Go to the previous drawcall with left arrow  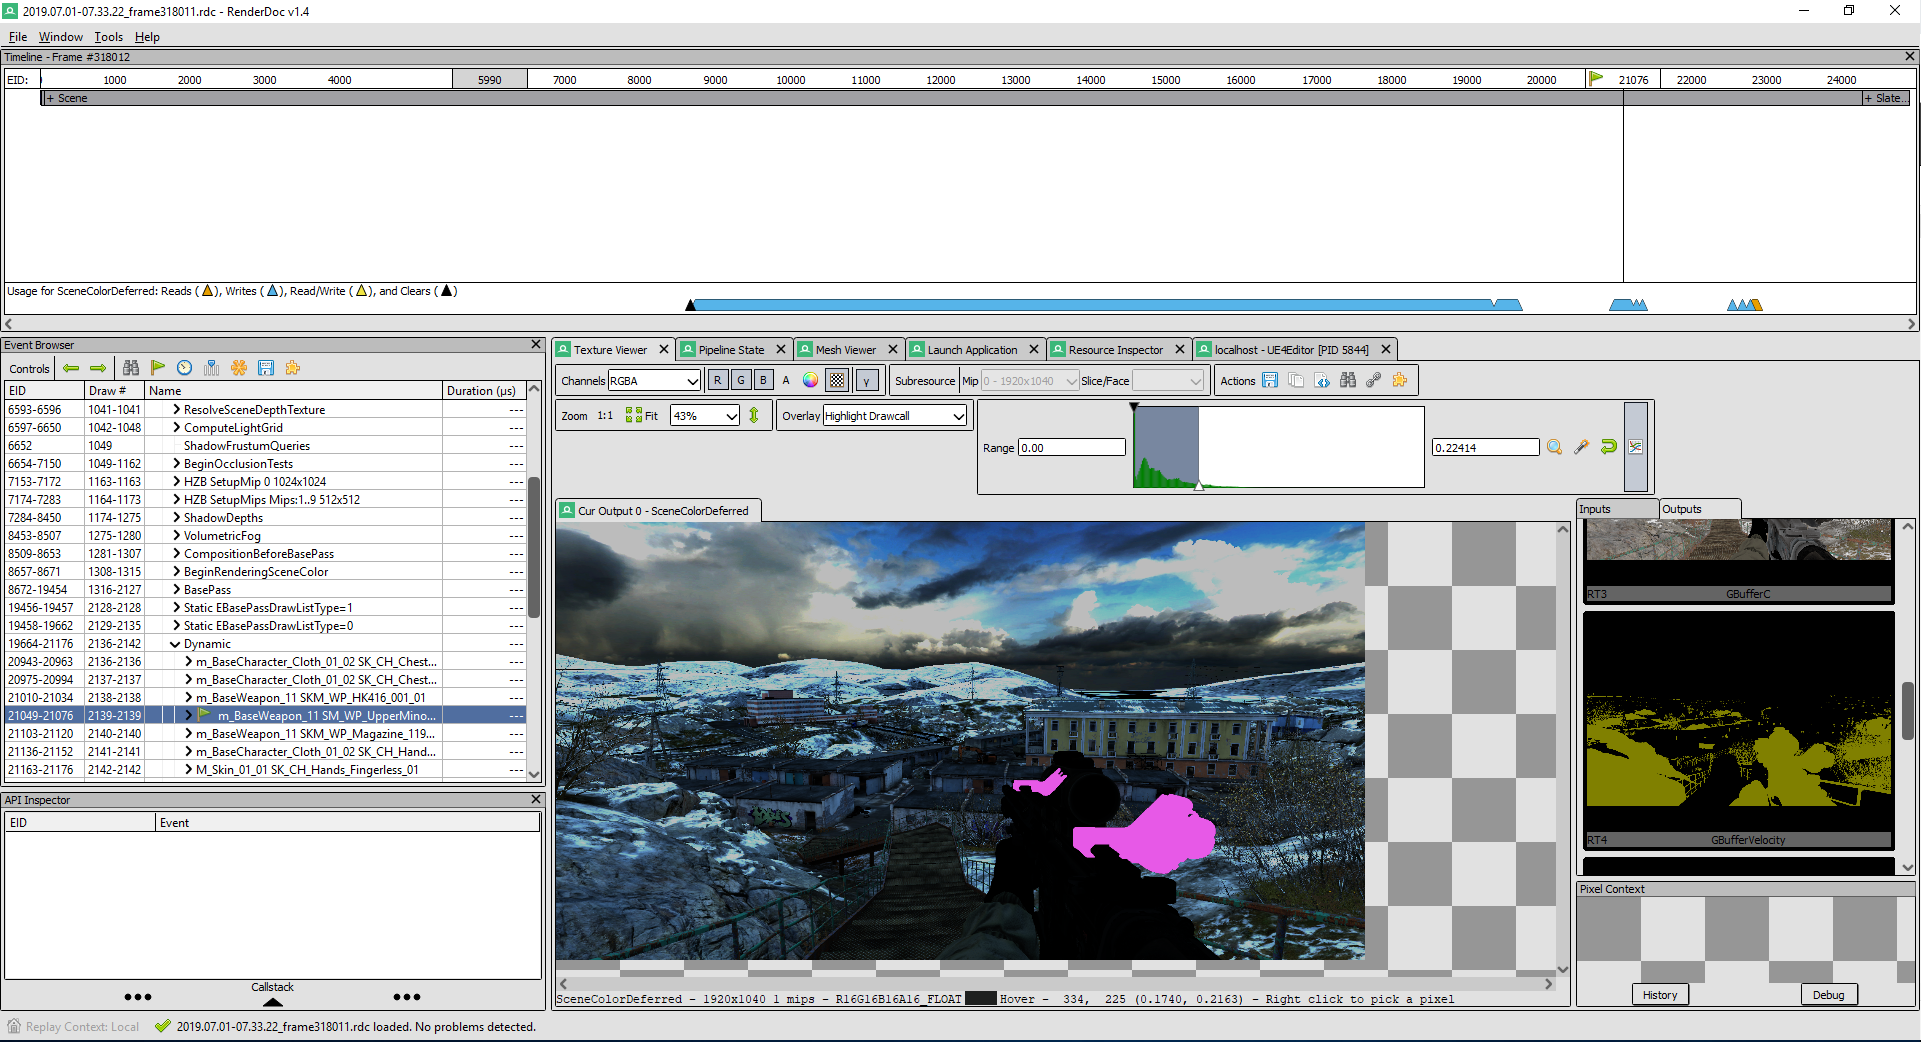[71, 368]
